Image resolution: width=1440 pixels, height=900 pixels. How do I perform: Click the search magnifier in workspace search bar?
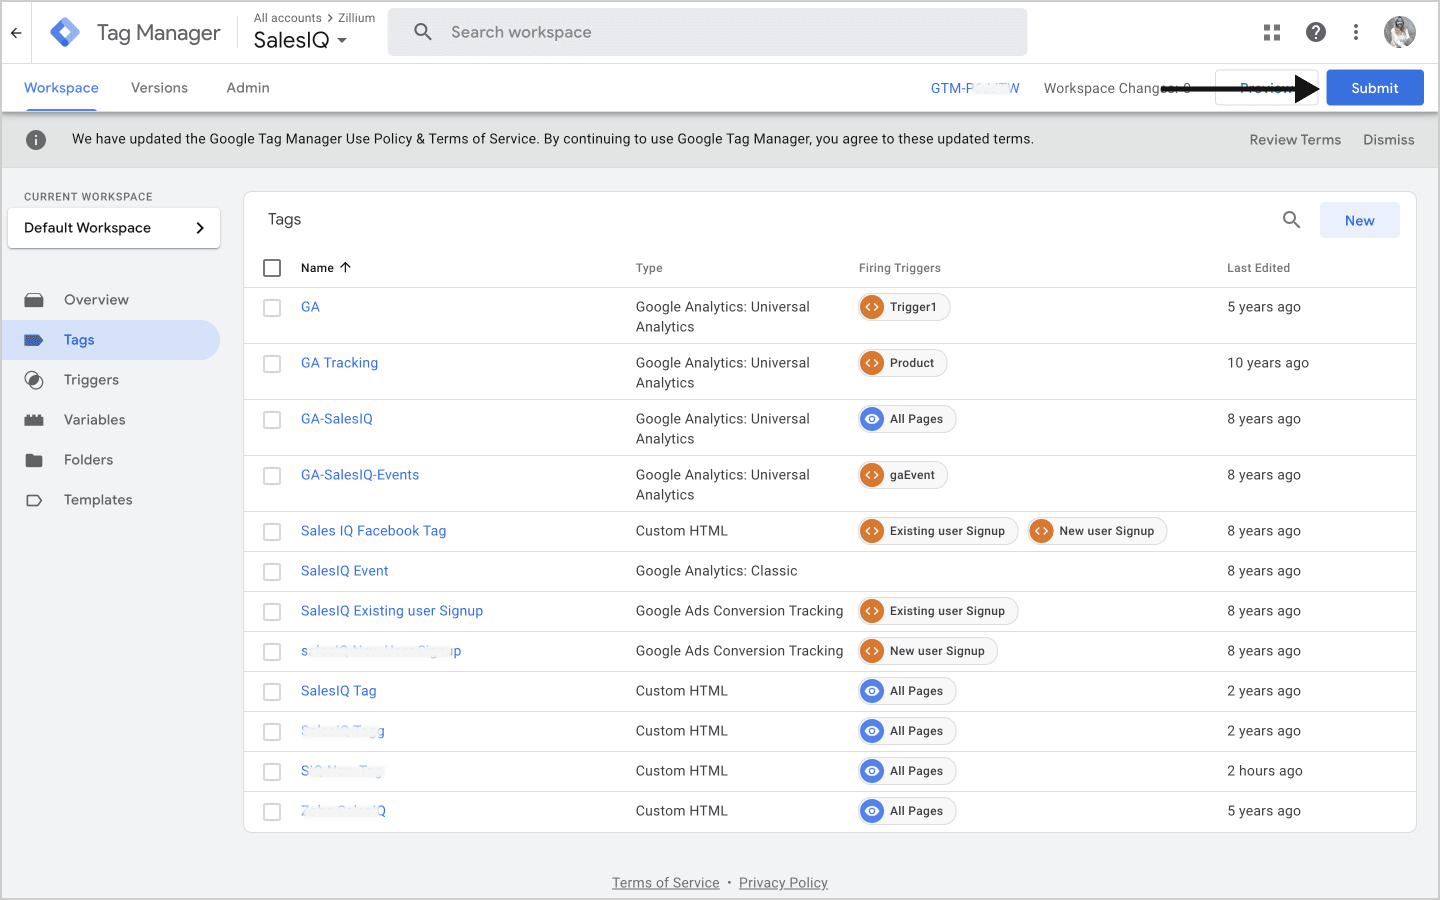coord(423,32)
